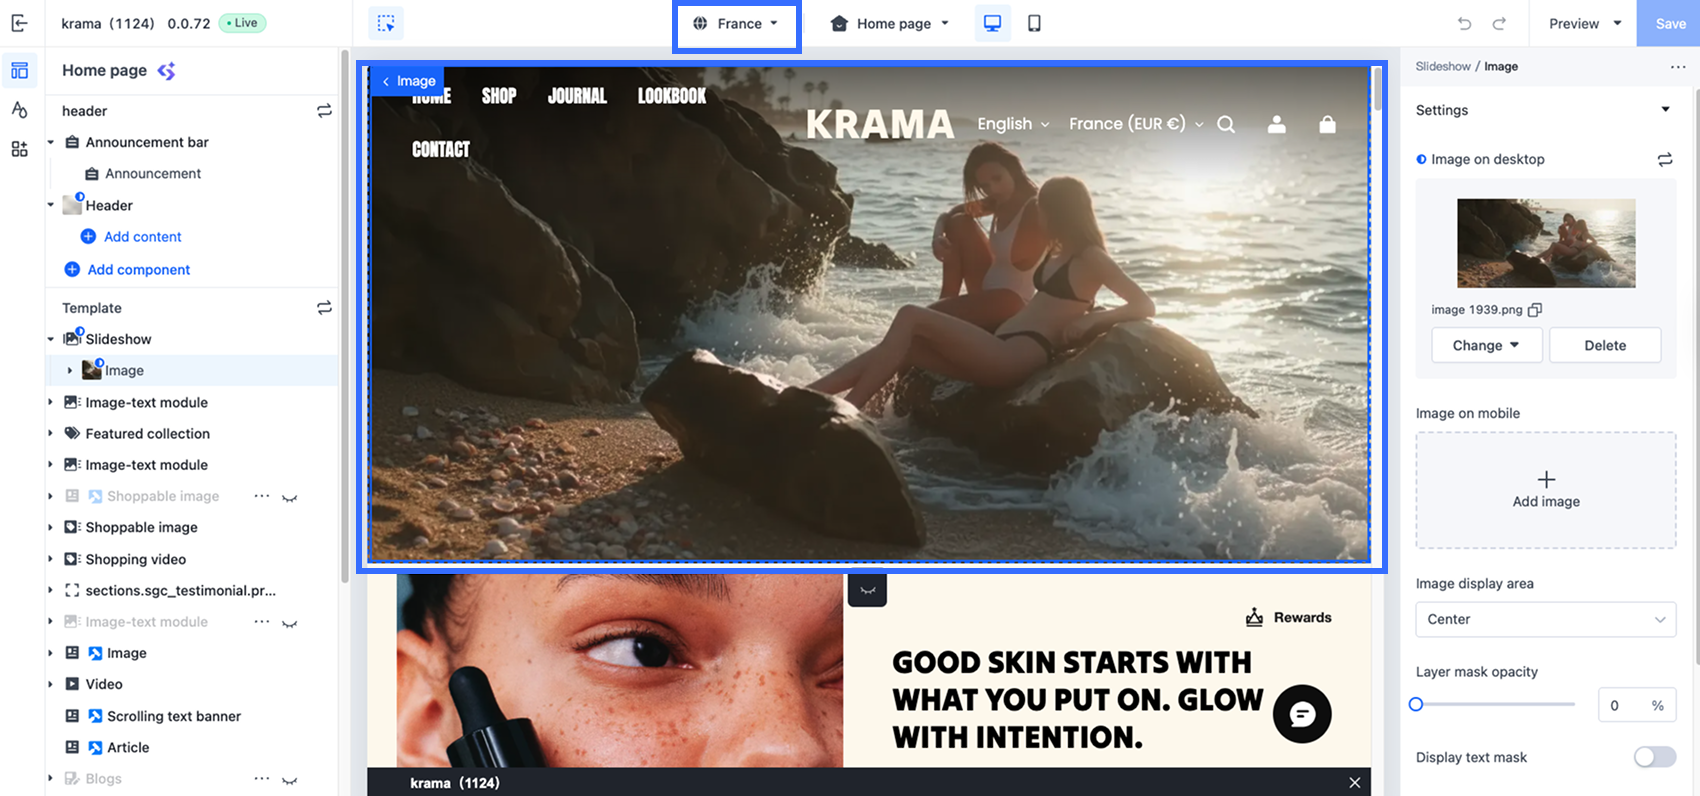The width and height of the screenshot is (1700, 796).
Task: Click the hidden-section eye badge in preview
Action: click(x=867, y=590)
